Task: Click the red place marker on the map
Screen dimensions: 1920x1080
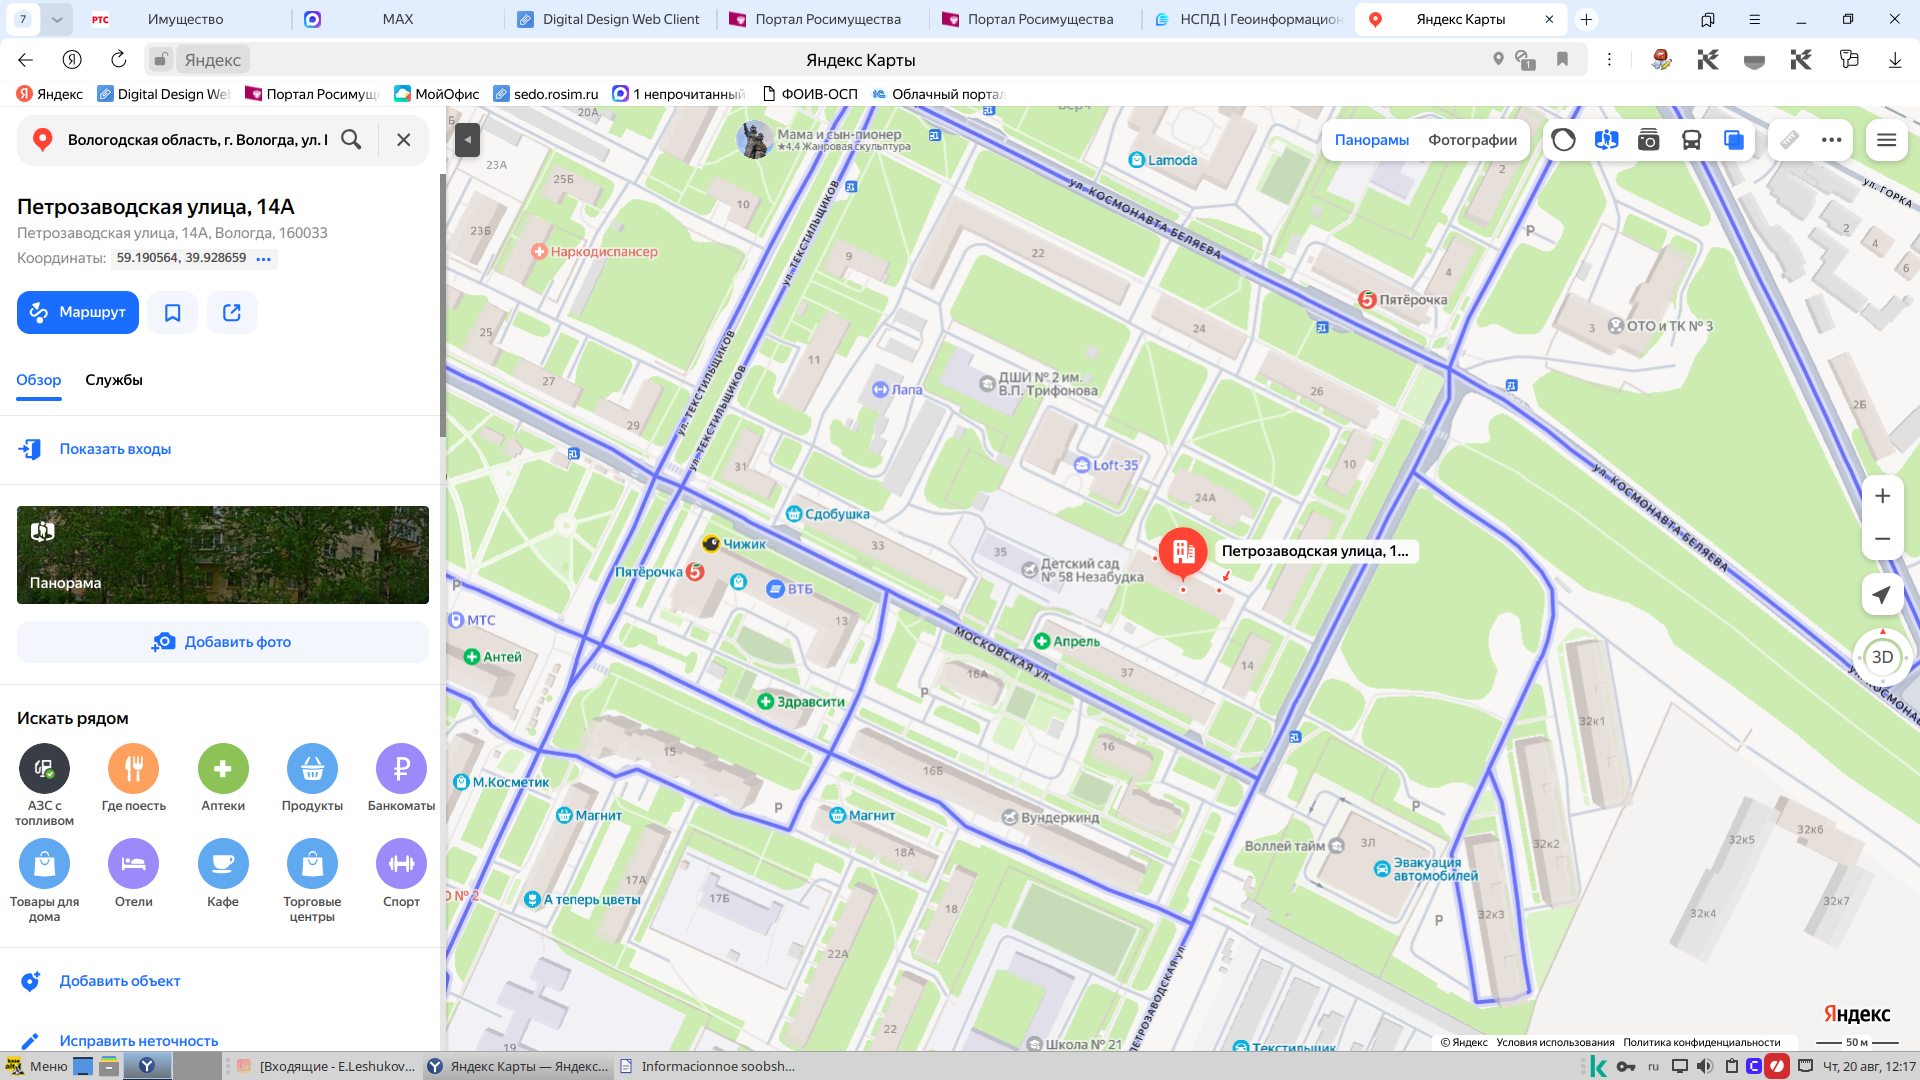Action: click(1183, 553)
